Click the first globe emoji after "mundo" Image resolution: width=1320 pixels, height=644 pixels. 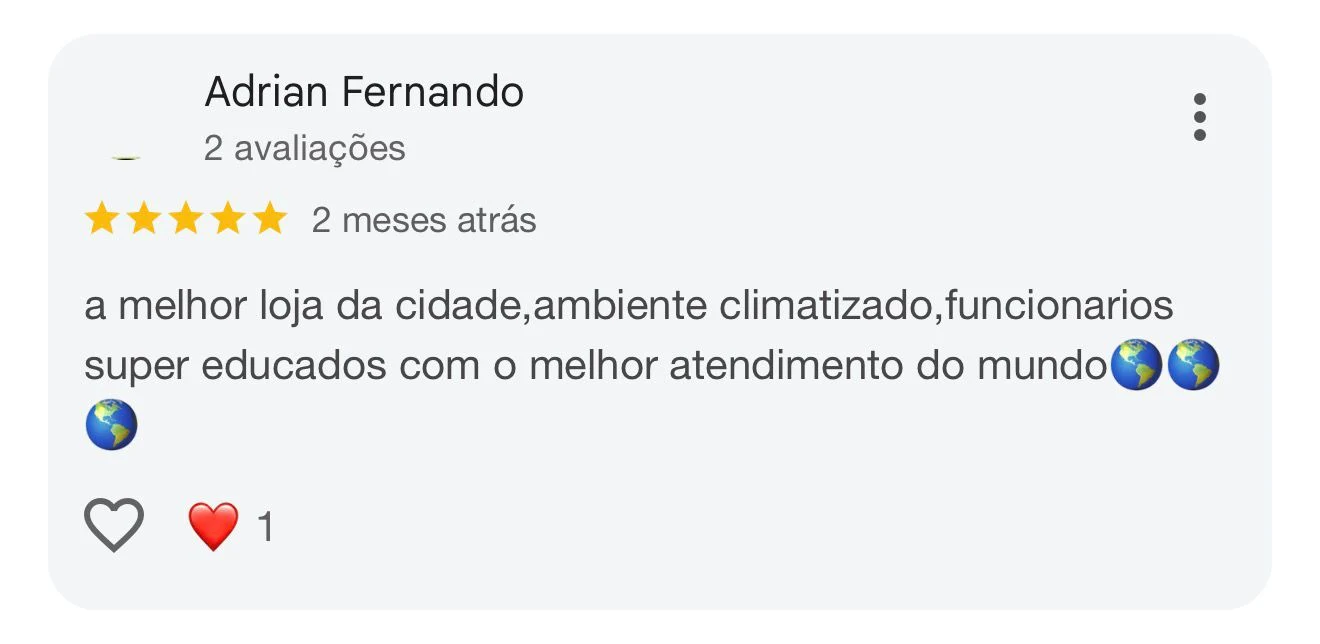[x=1137, y=366]
